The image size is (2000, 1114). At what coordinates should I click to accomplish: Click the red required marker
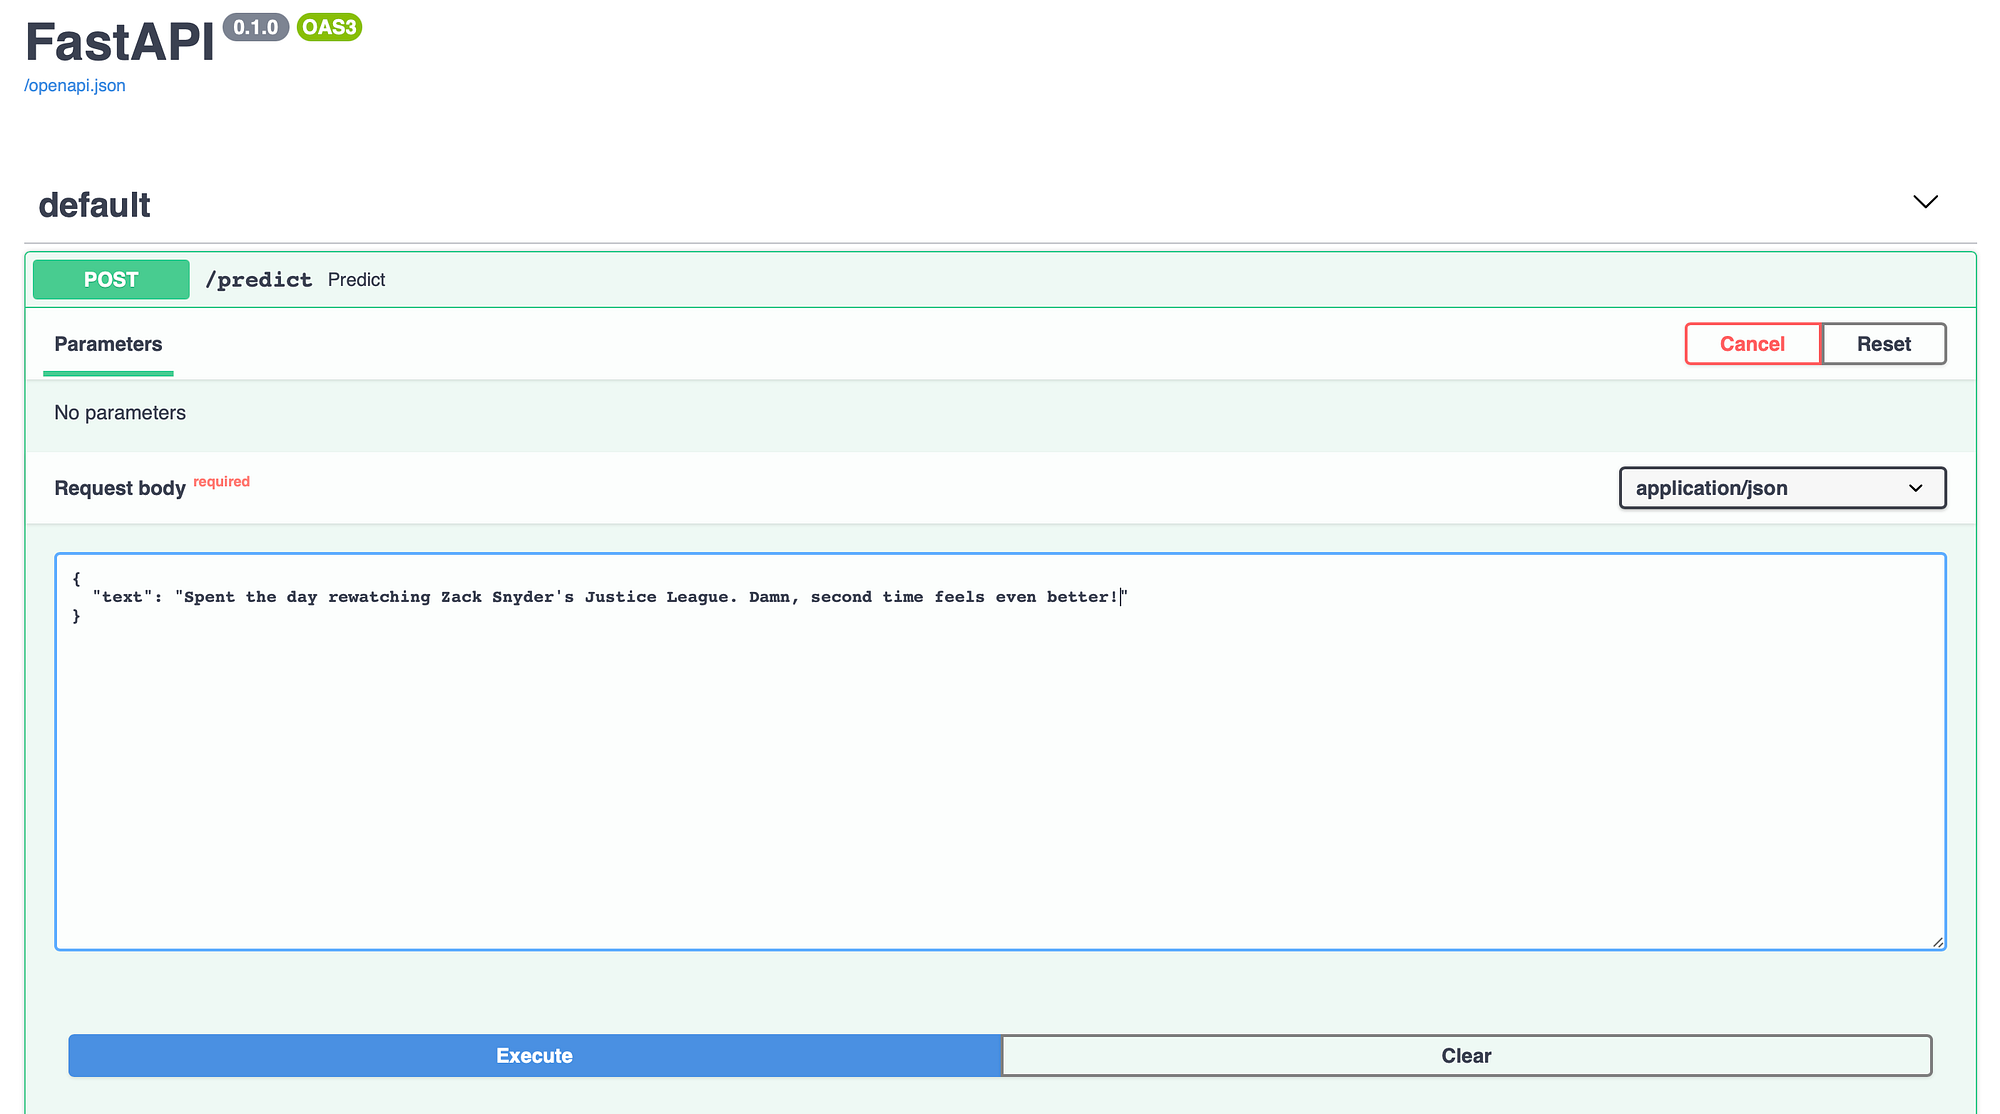coord(221,482)
